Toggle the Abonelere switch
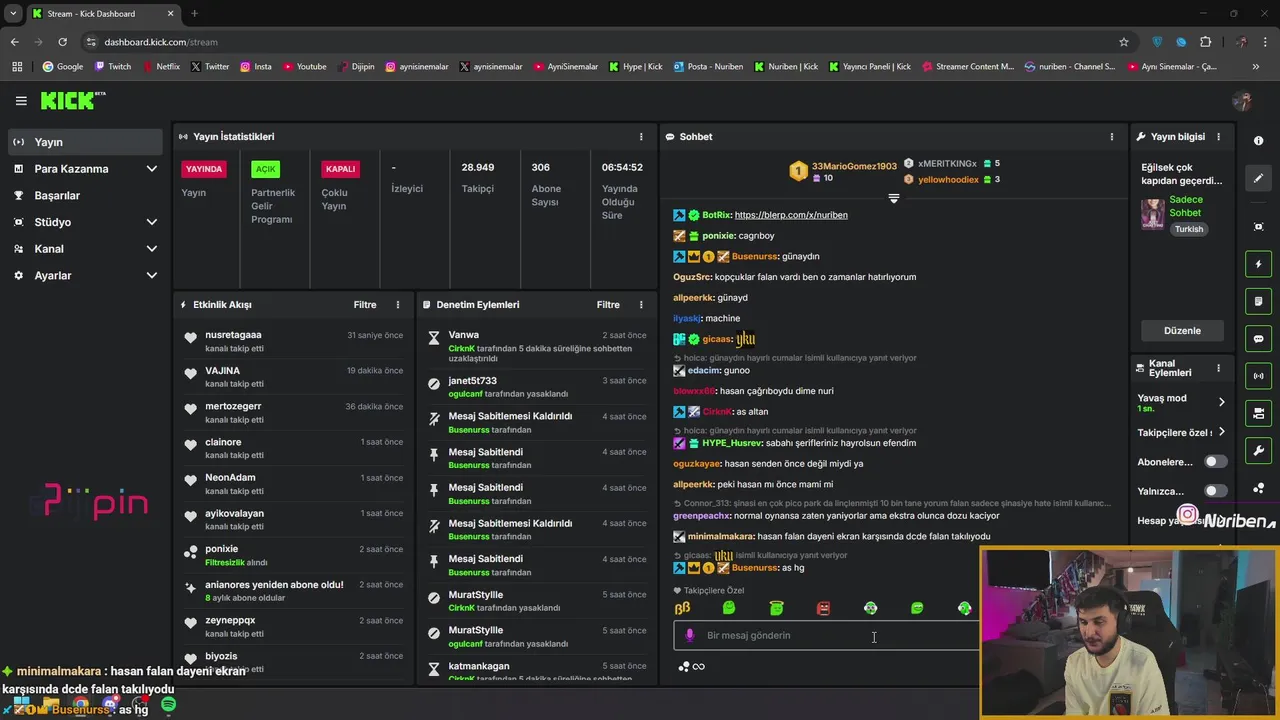Screen dimensions: 1280x720 pyautogui.click(x=1215, y=462)
